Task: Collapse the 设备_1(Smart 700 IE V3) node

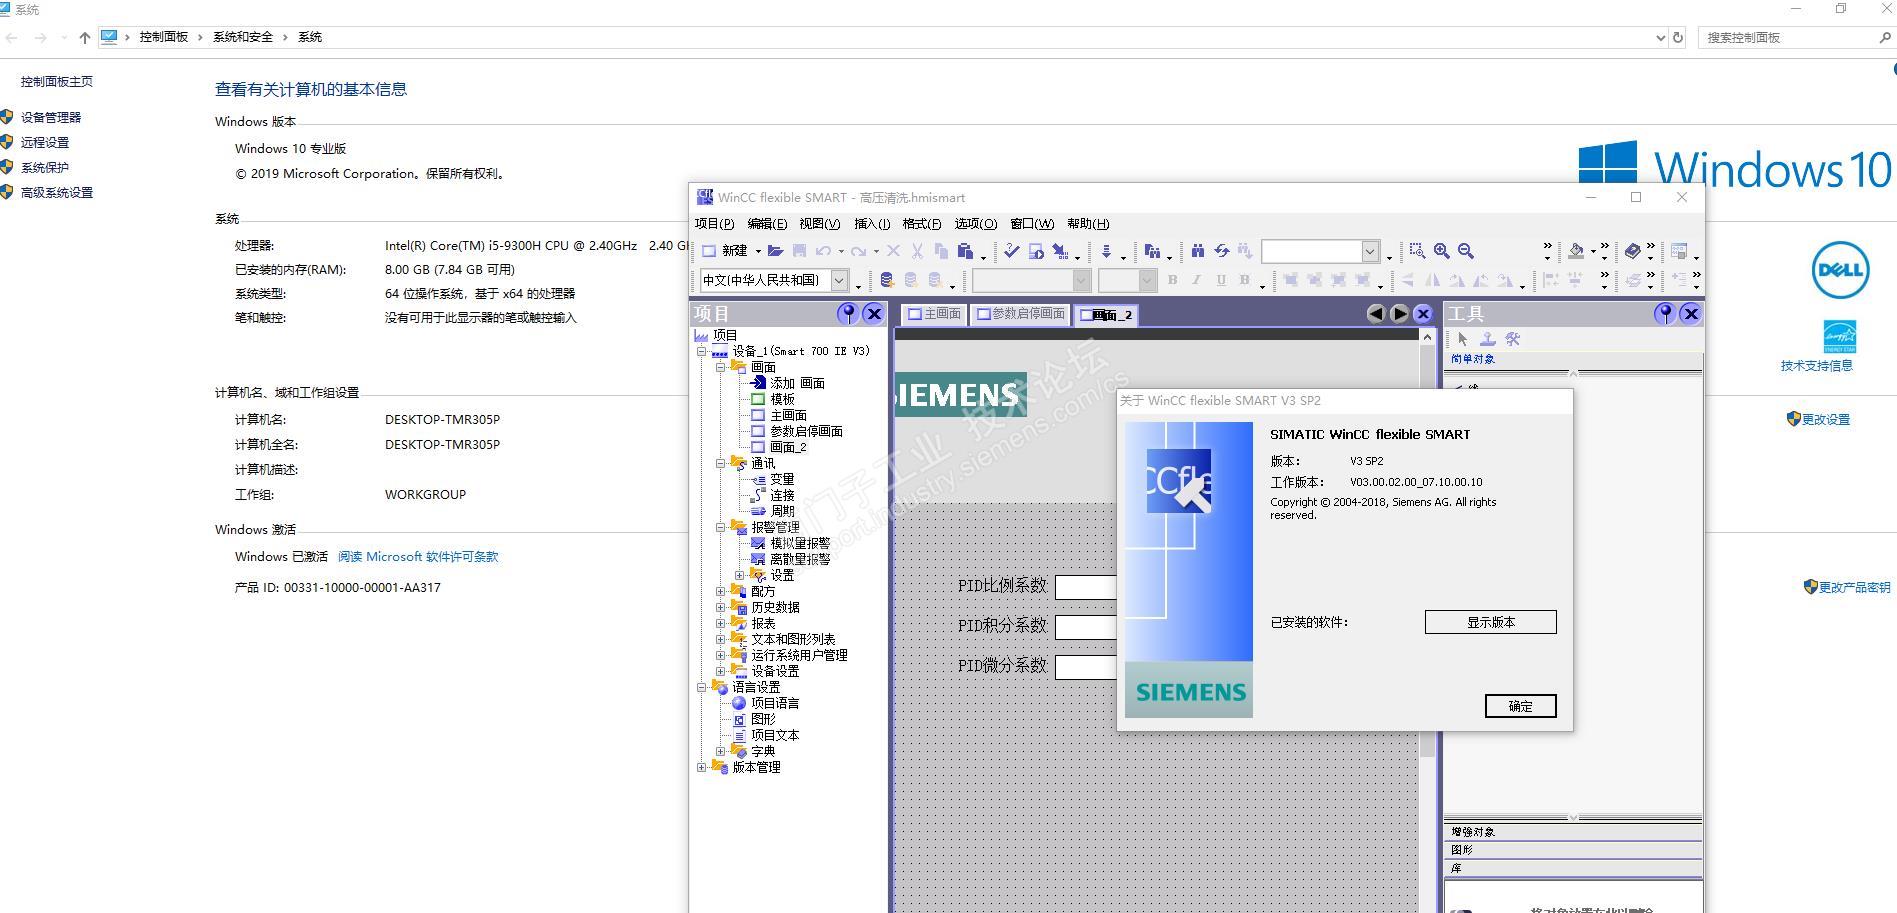Action: [702, 352]
